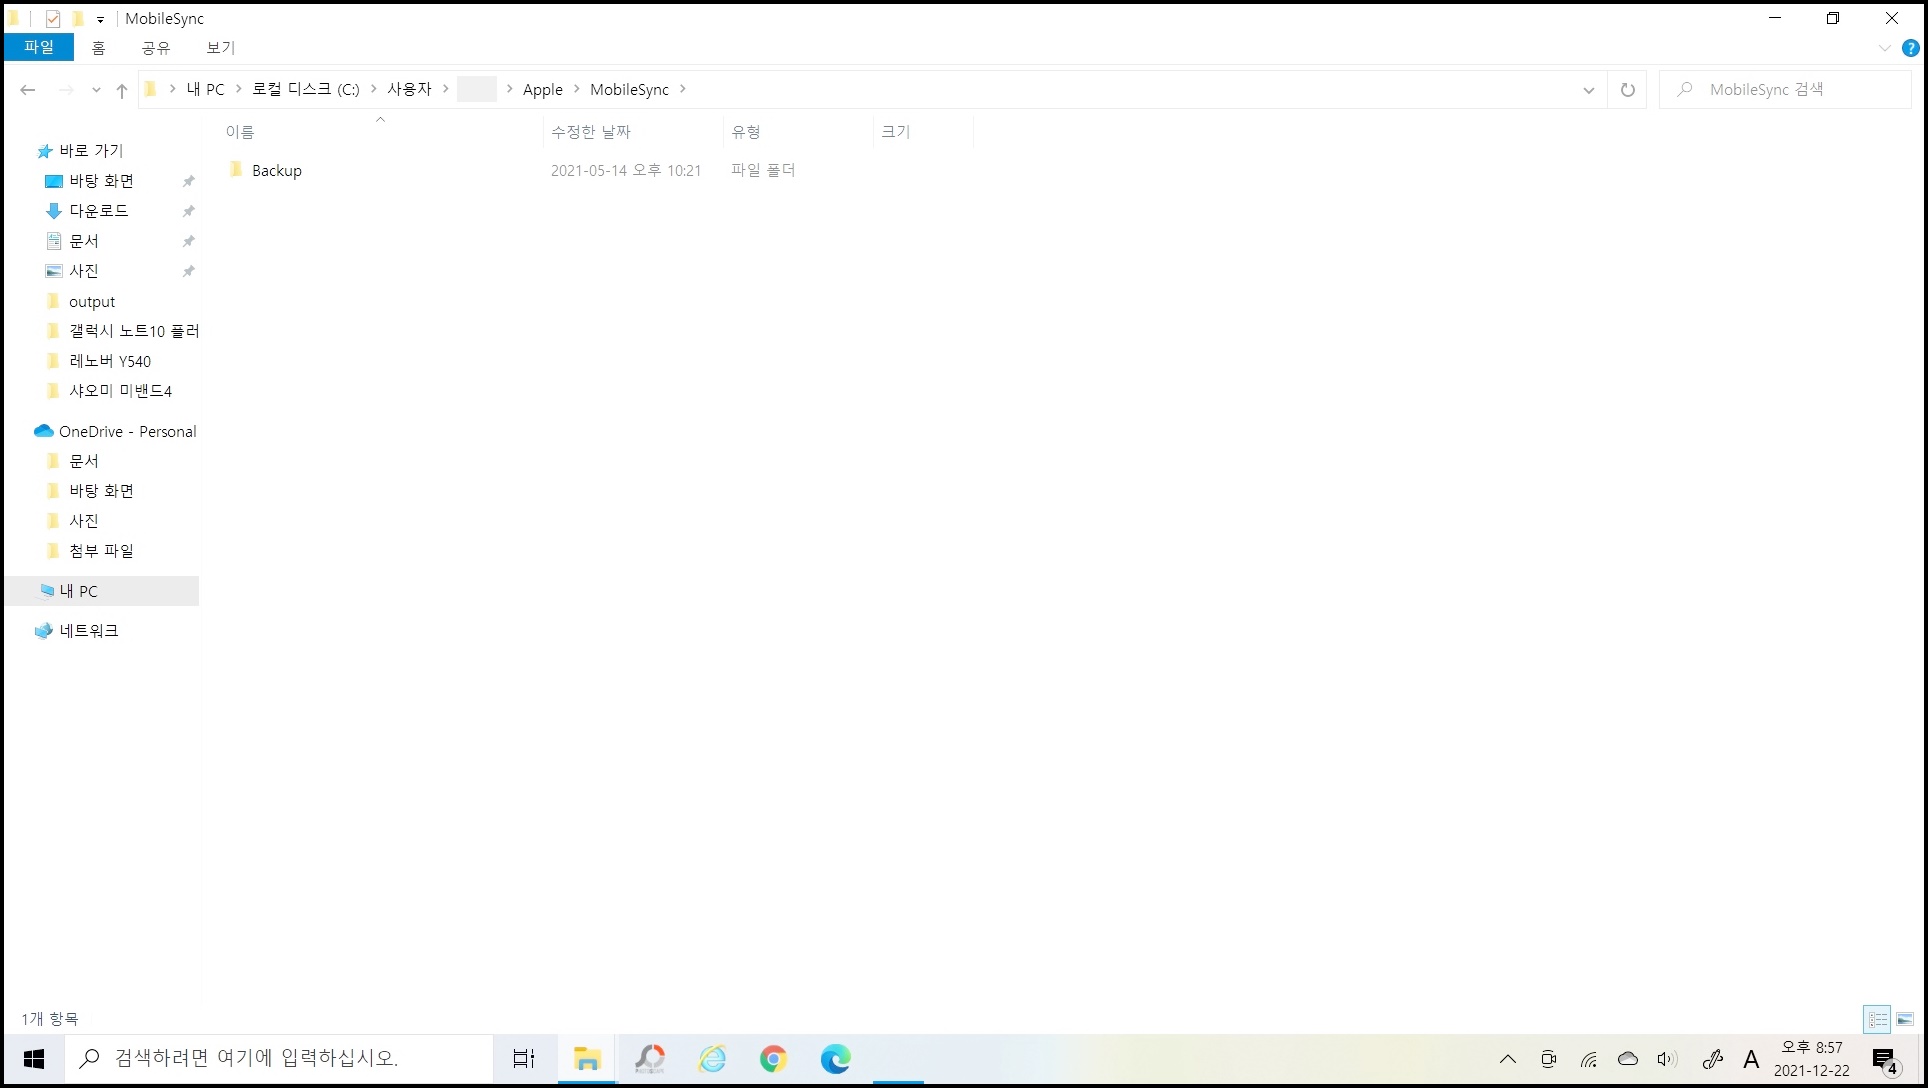Go up one folder level arrow
Viewport: 1928px width, 1088px height.
122,90
